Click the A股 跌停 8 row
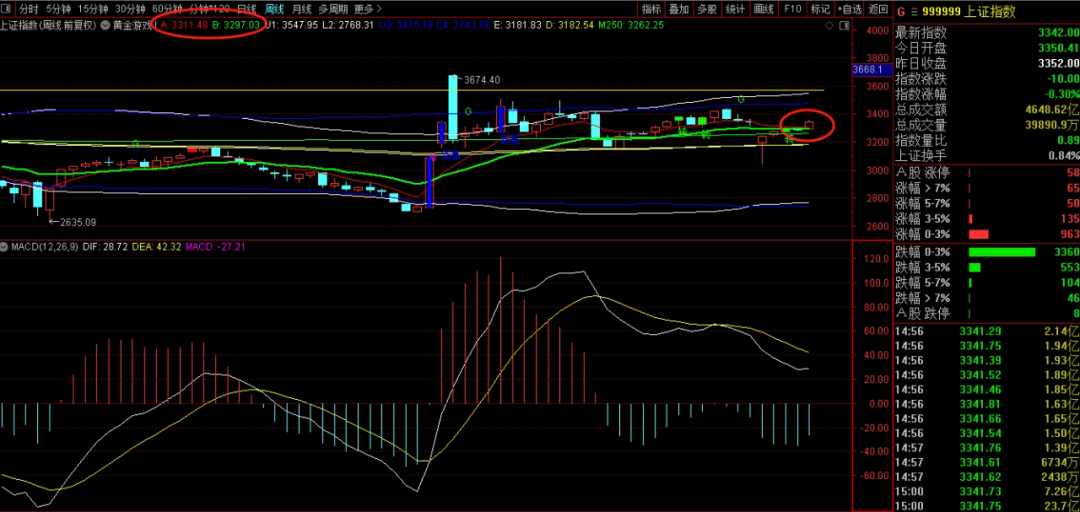Viewport: 1080px width, 512px height. 986,314
